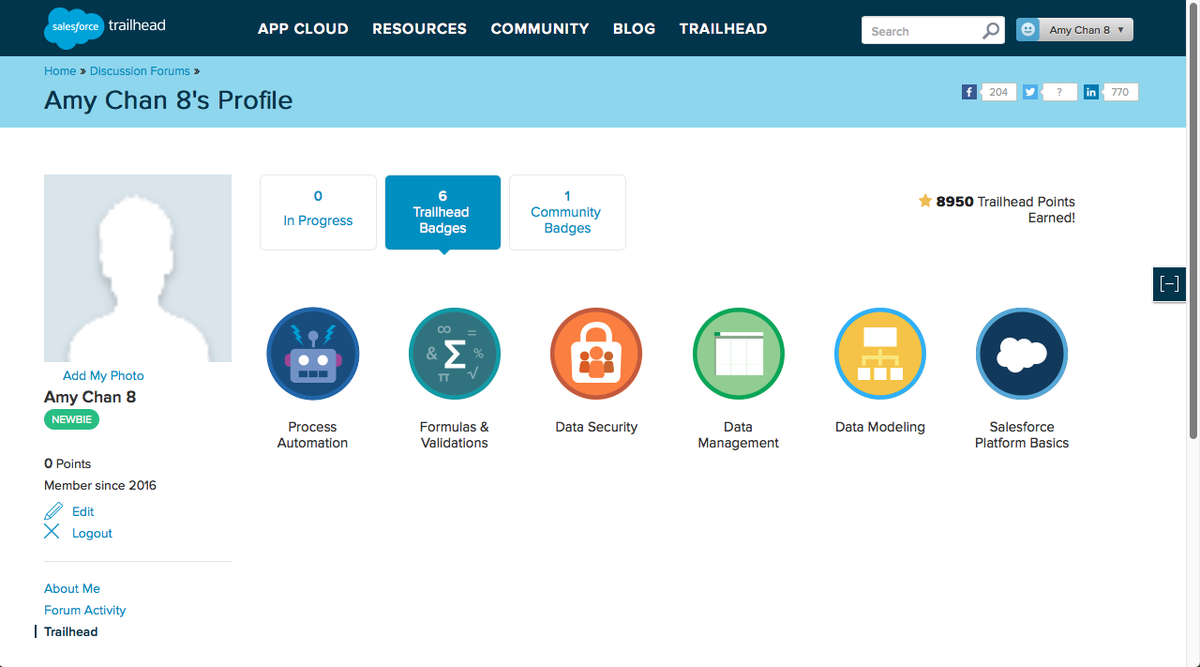This screenshot has height=667, width=1200.
Task: Open the RESOURCES menu
Action: point(419,29)
